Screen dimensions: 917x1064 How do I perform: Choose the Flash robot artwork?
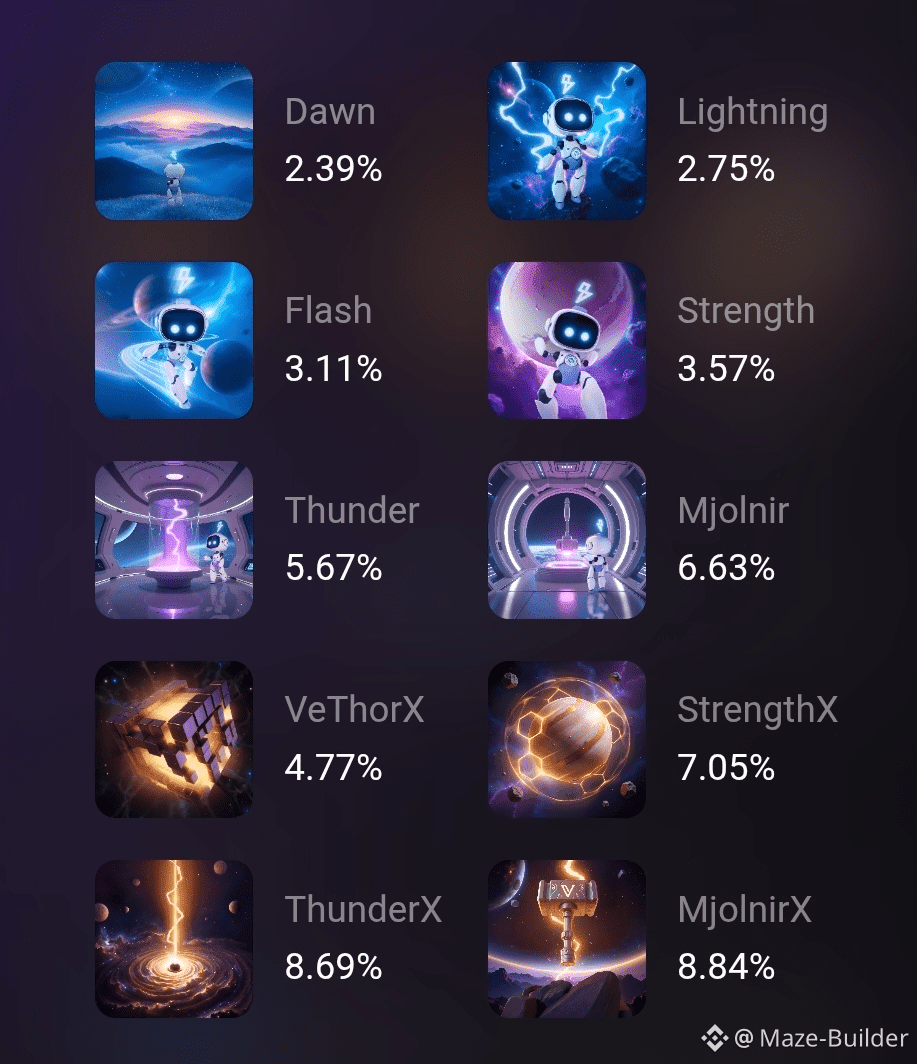tap(174, 340)
